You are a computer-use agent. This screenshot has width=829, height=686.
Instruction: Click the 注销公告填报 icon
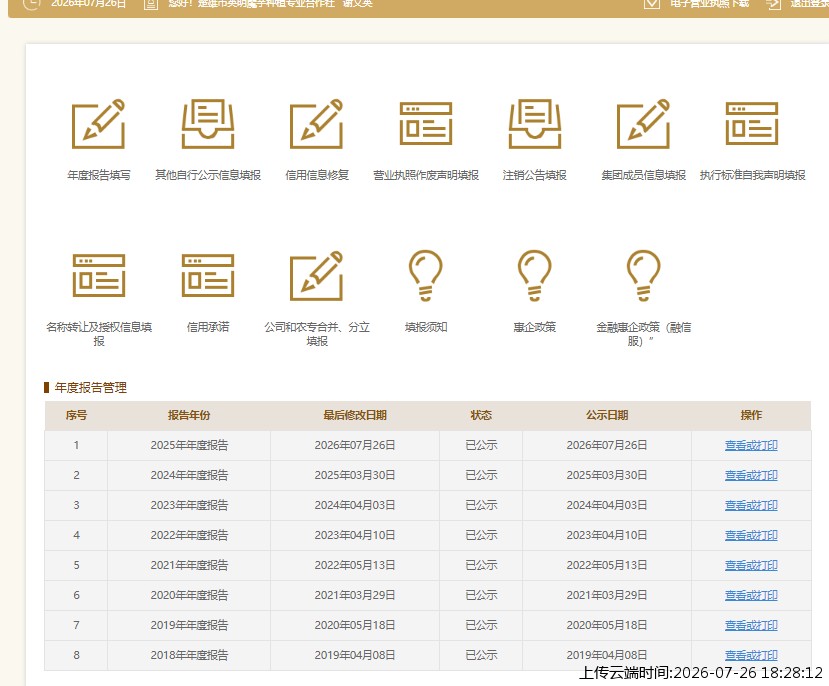[x=535, y=124]
